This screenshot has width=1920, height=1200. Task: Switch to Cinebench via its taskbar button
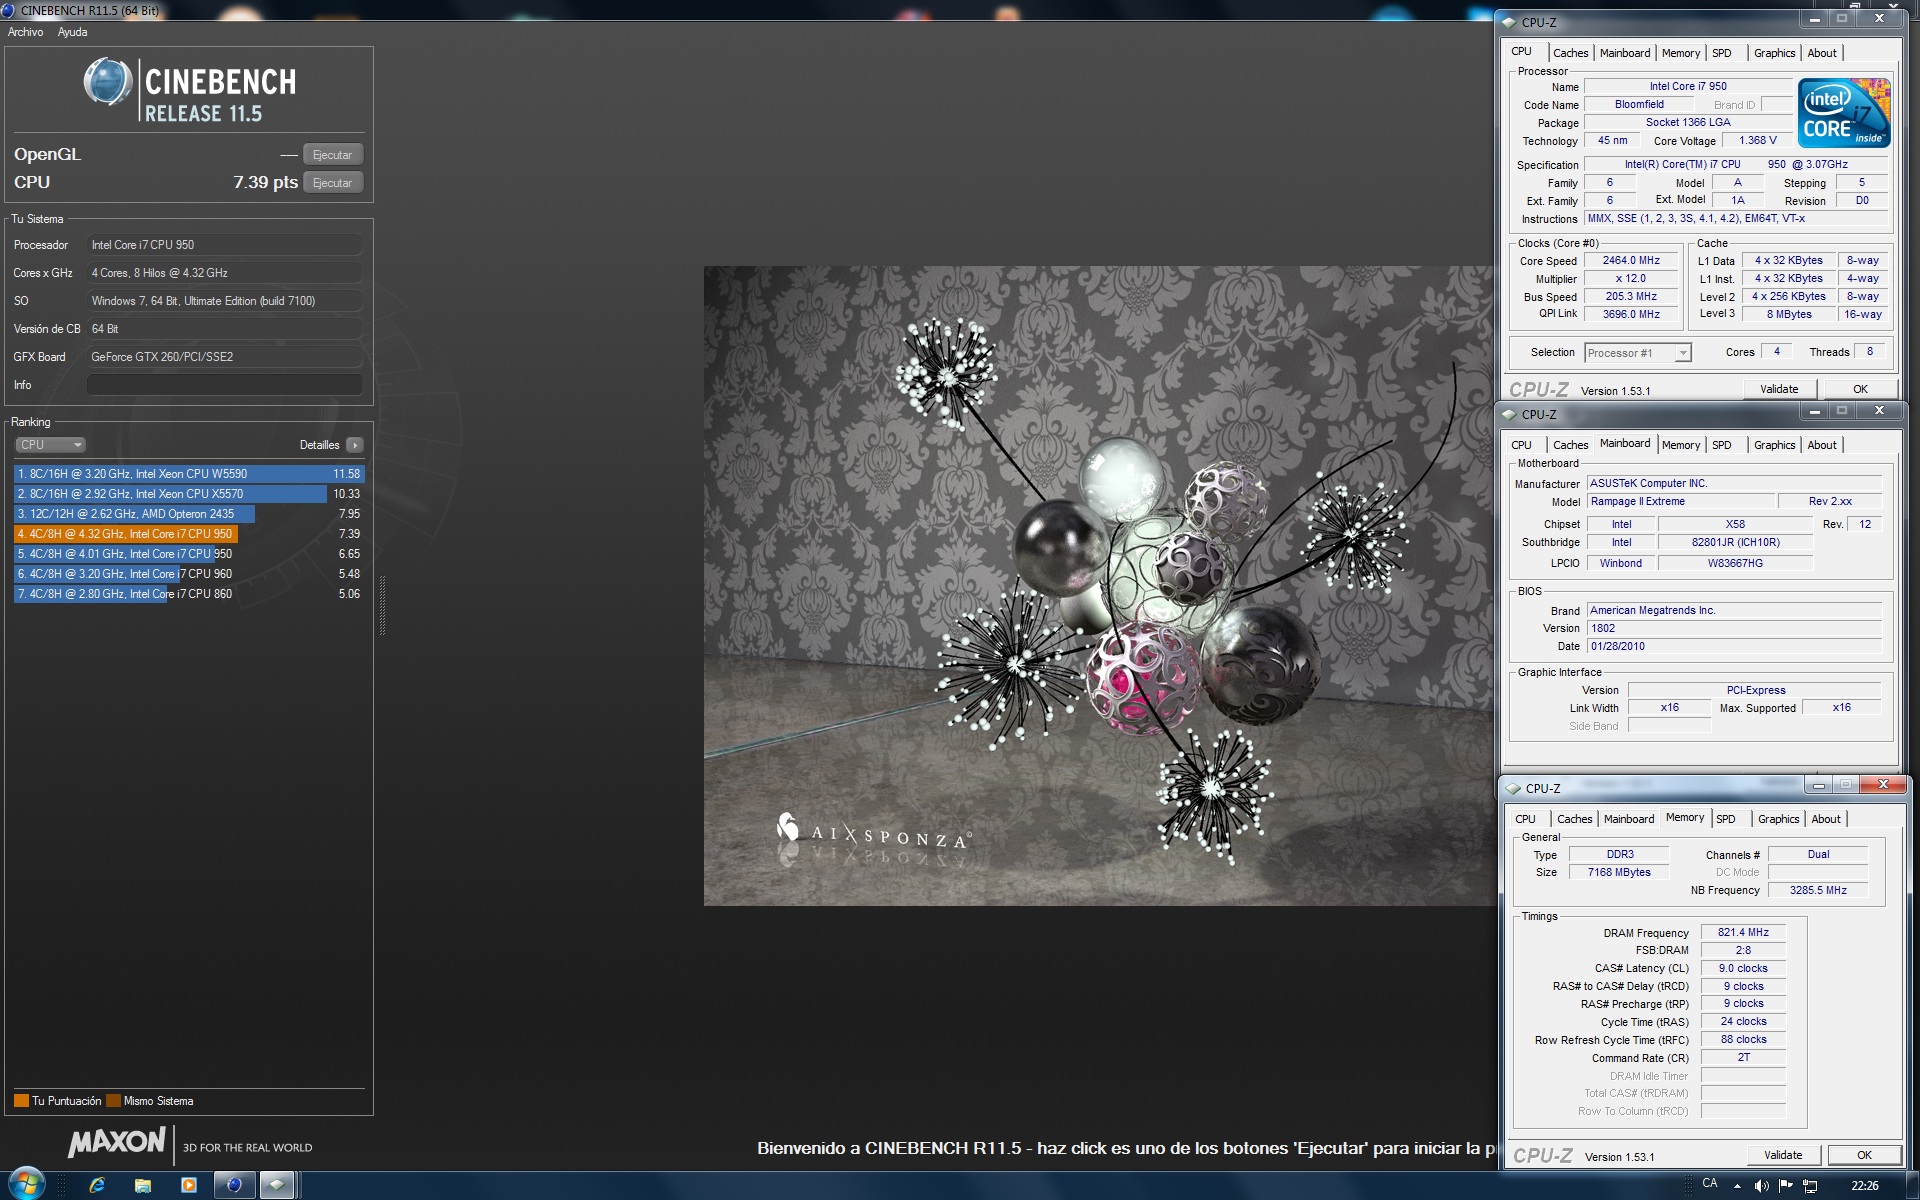point(234,1185)
